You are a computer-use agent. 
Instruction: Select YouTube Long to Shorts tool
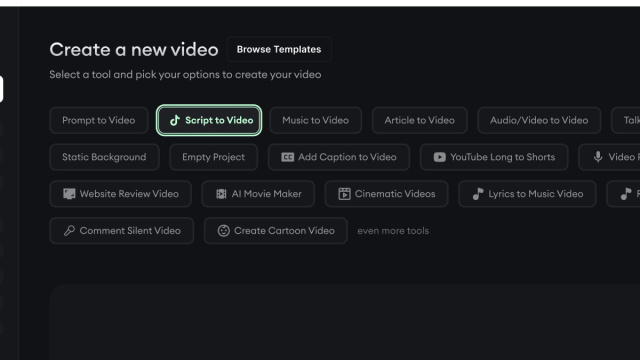(x=494, y=157)
